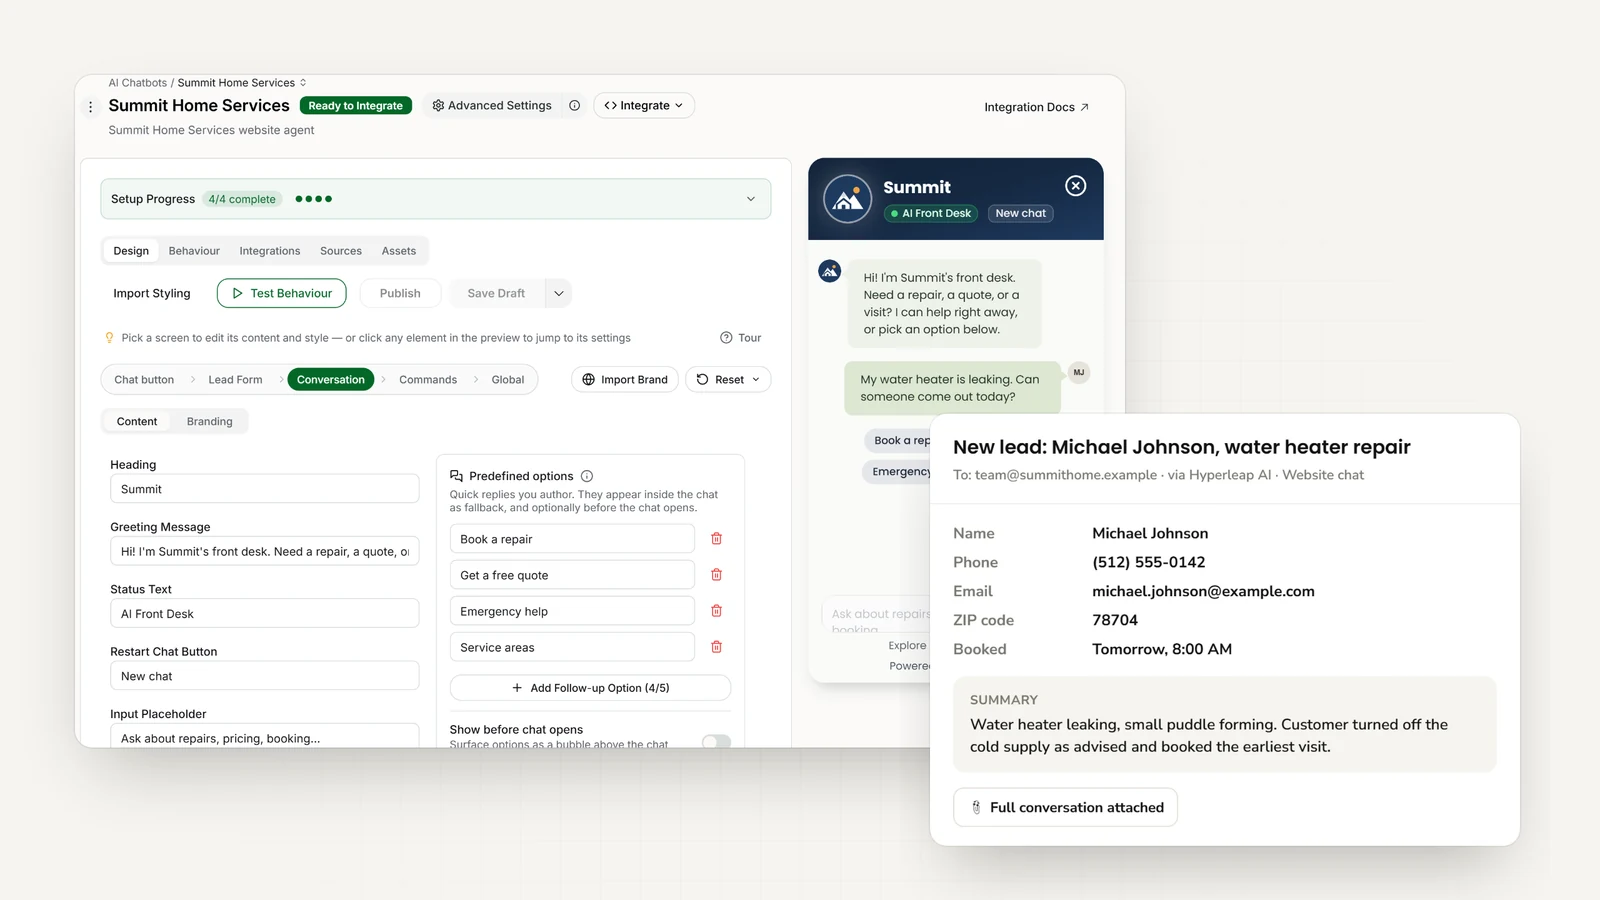This screenshot has width=1600, height=900.
Task: Click the Test Behaviour button
Action: coord(282,293)
